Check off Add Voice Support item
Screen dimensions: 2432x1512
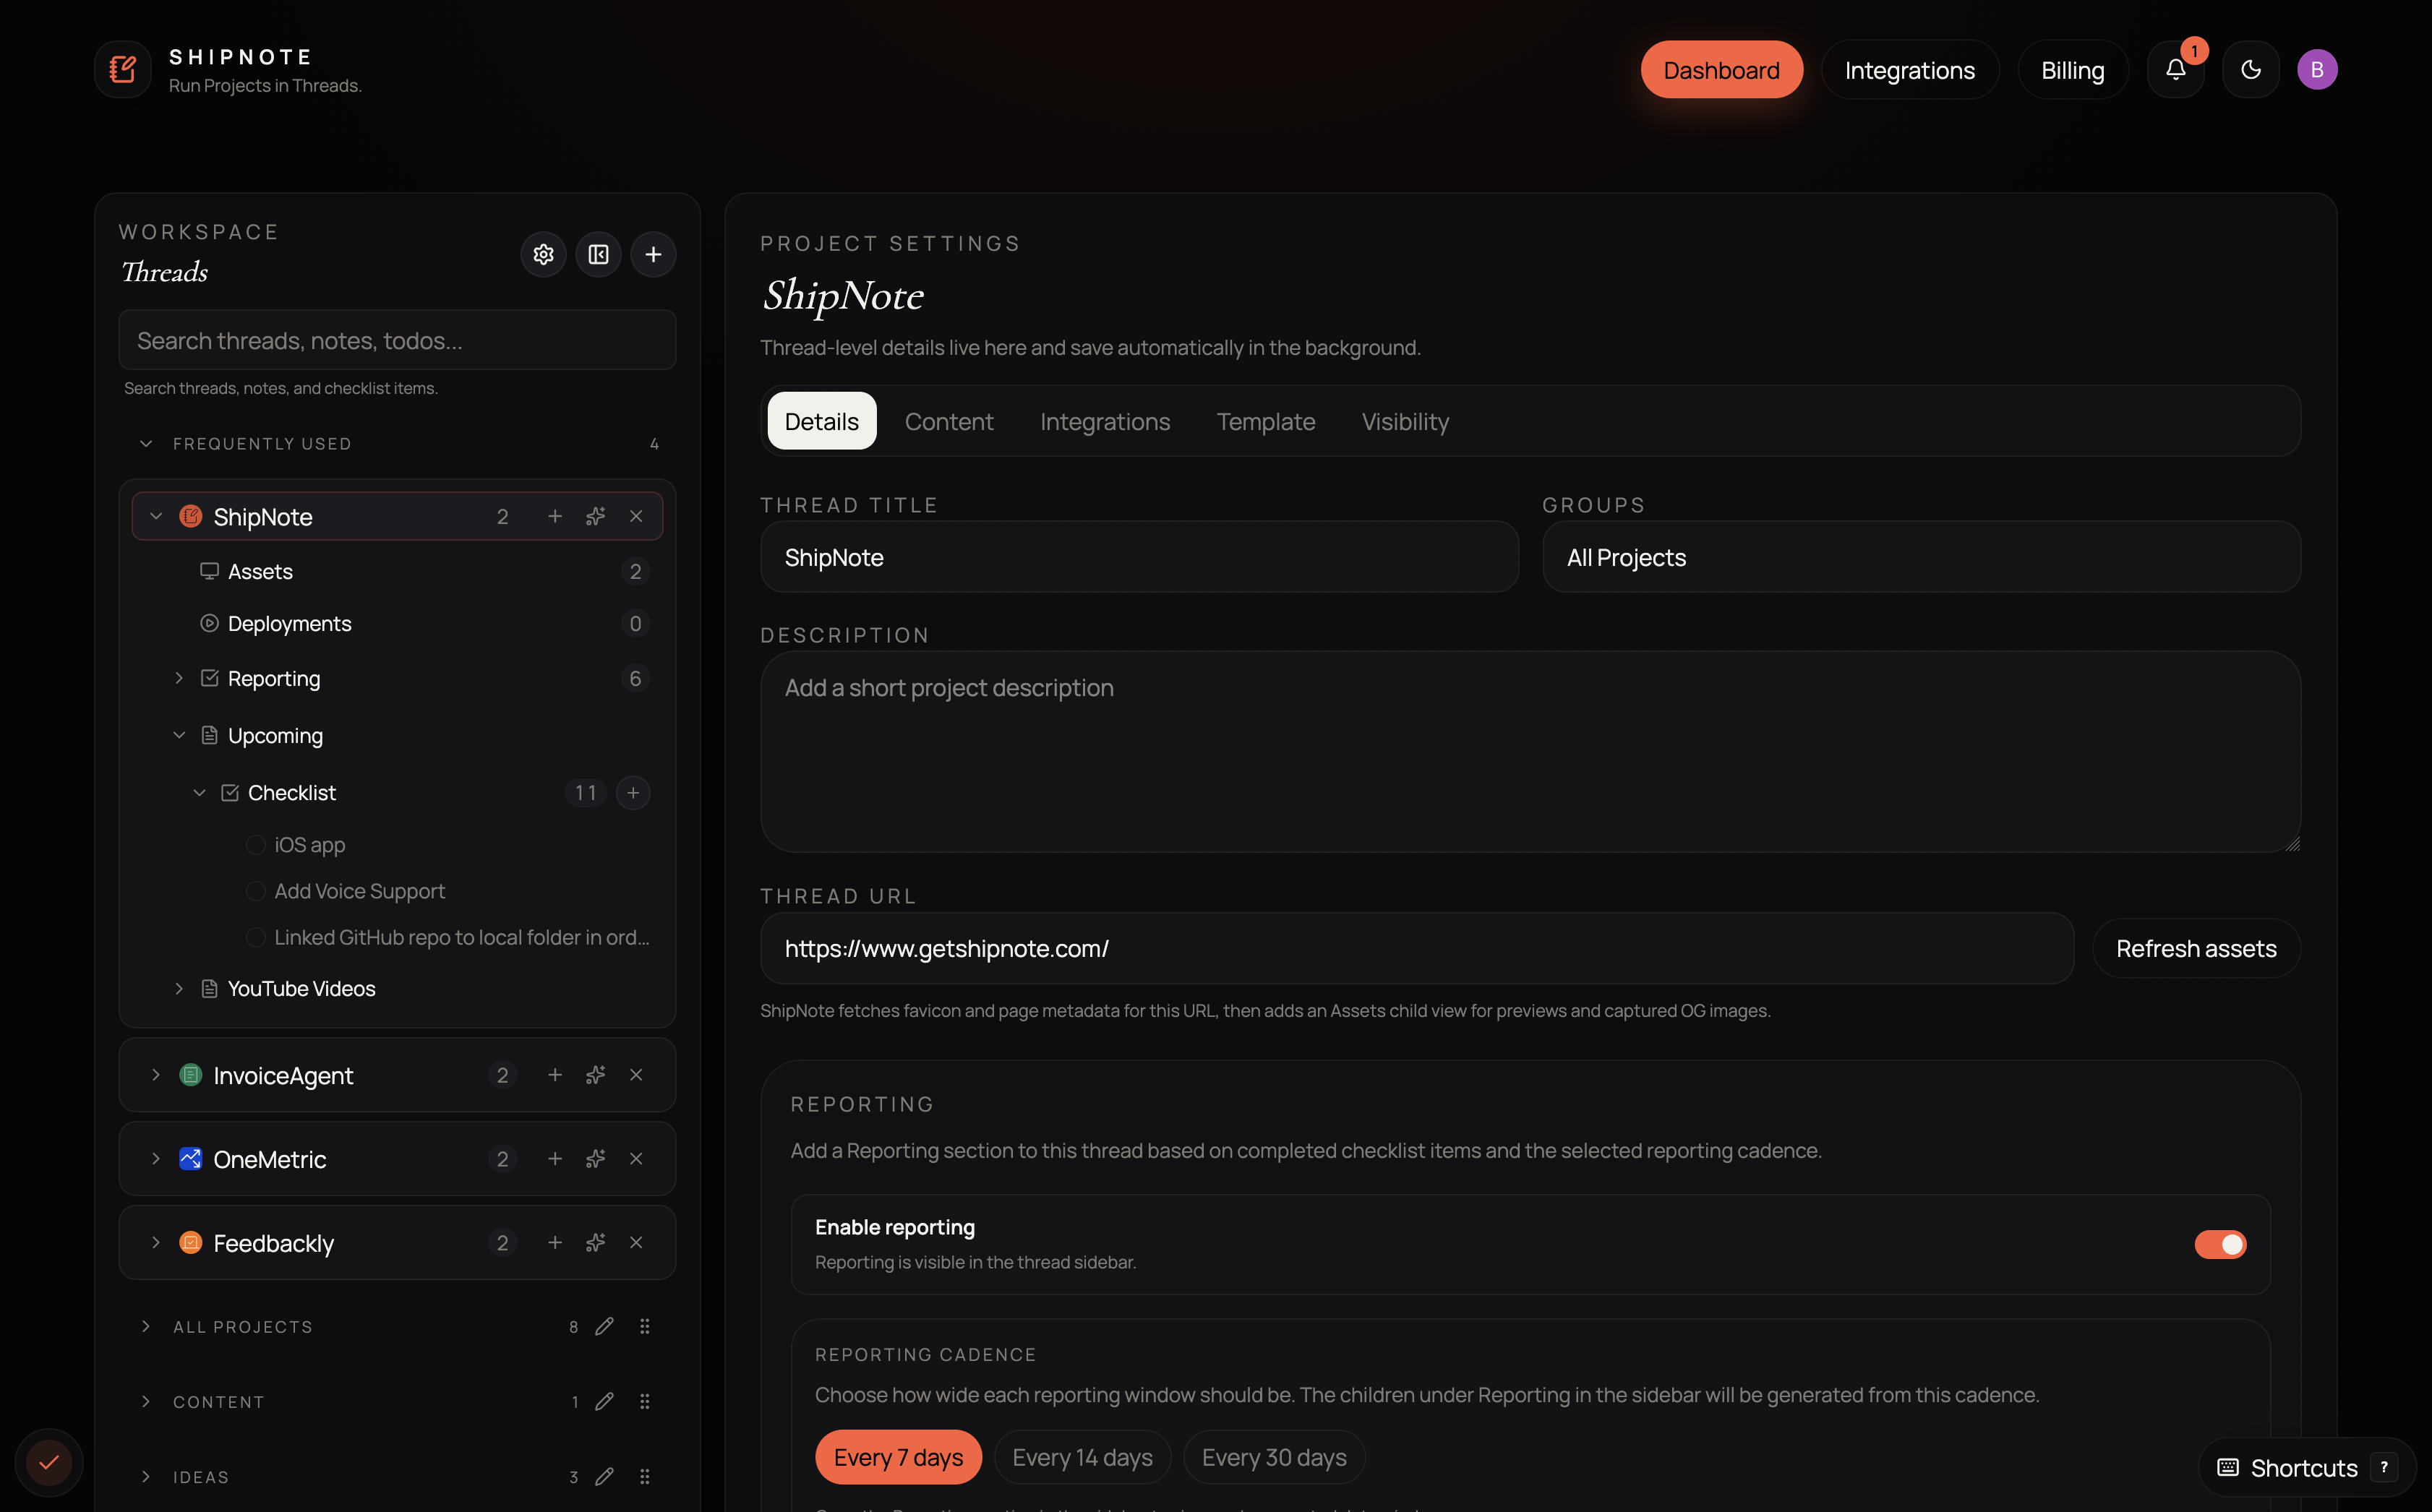pyautogui.click(x=256, y=891)
